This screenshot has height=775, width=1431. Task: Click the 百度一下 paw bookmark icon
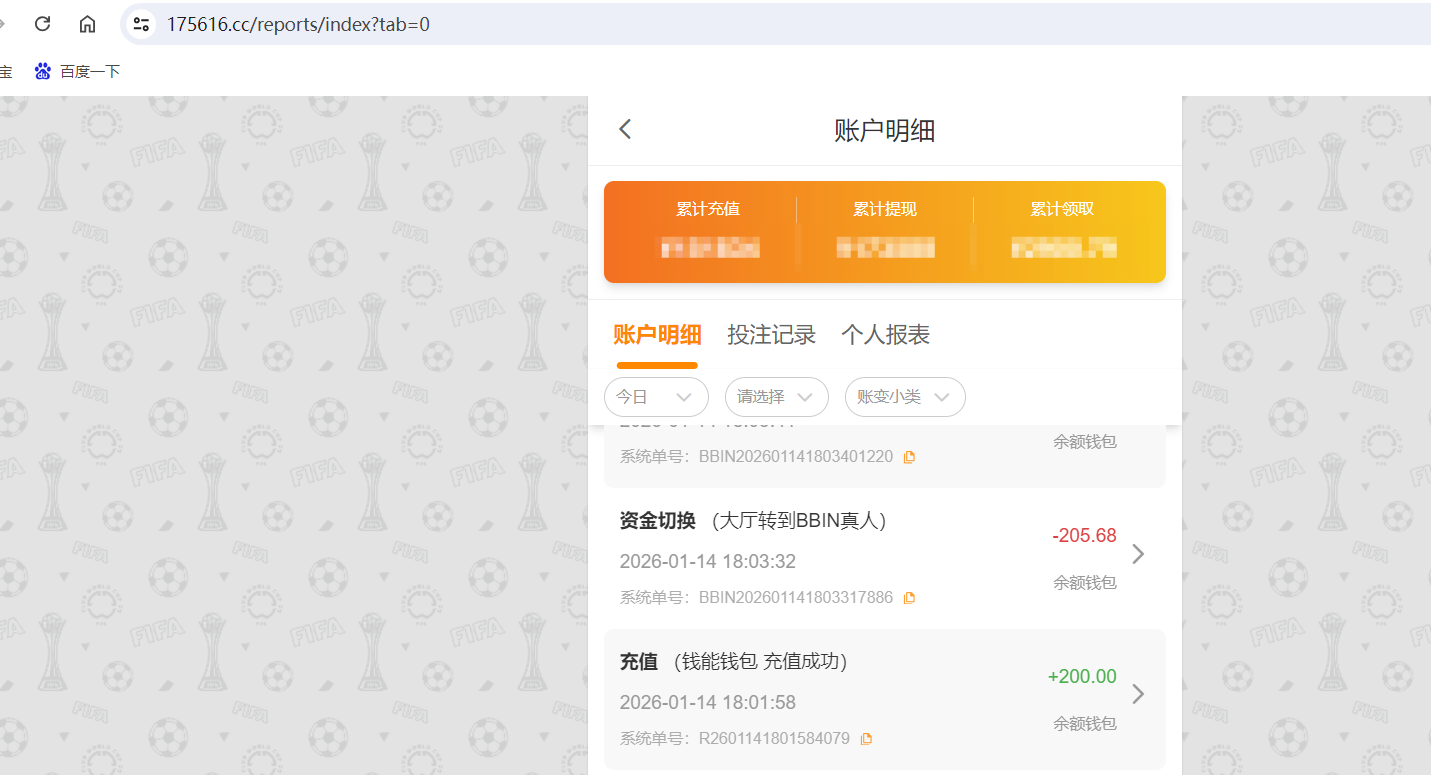point(42,71)
